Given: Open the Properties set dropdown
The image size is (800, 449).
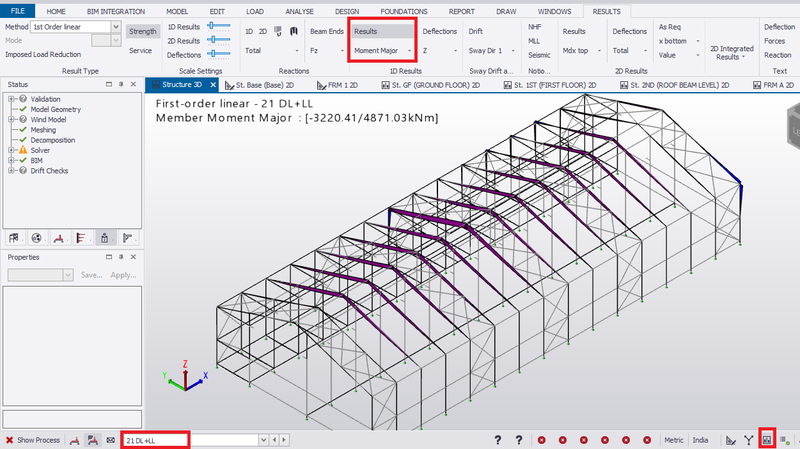Looking at the screenshot, I should (x=68, y=275).
